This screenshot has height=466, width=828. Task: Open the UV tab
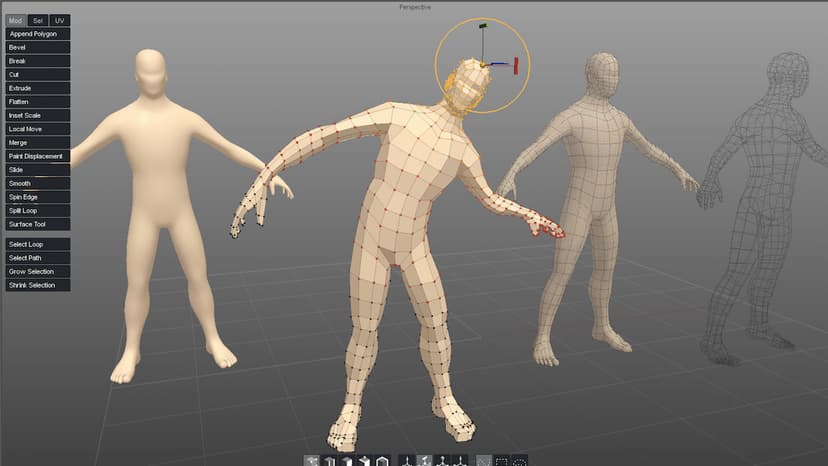point(60,21)
